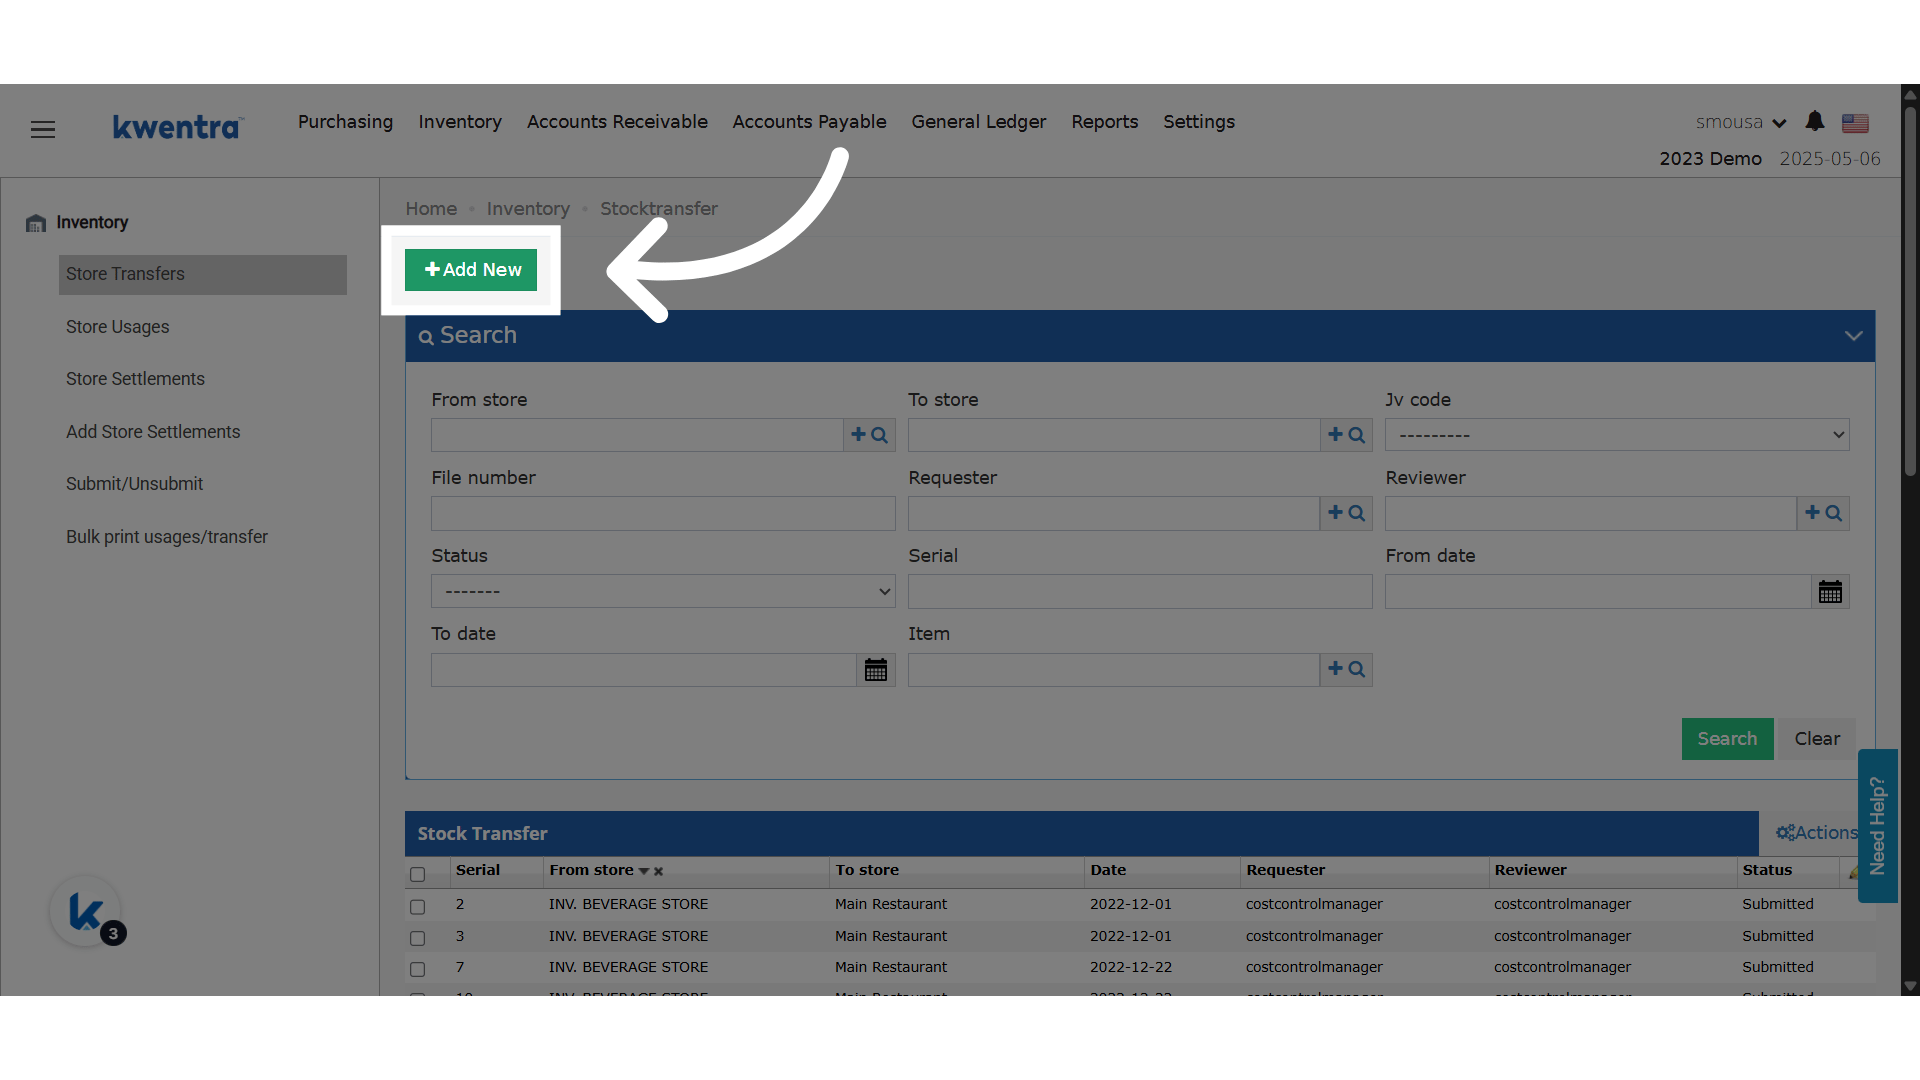
Task: Open the smousa user dropdown
Action: pyautogui.click(x=1741, y=122)
